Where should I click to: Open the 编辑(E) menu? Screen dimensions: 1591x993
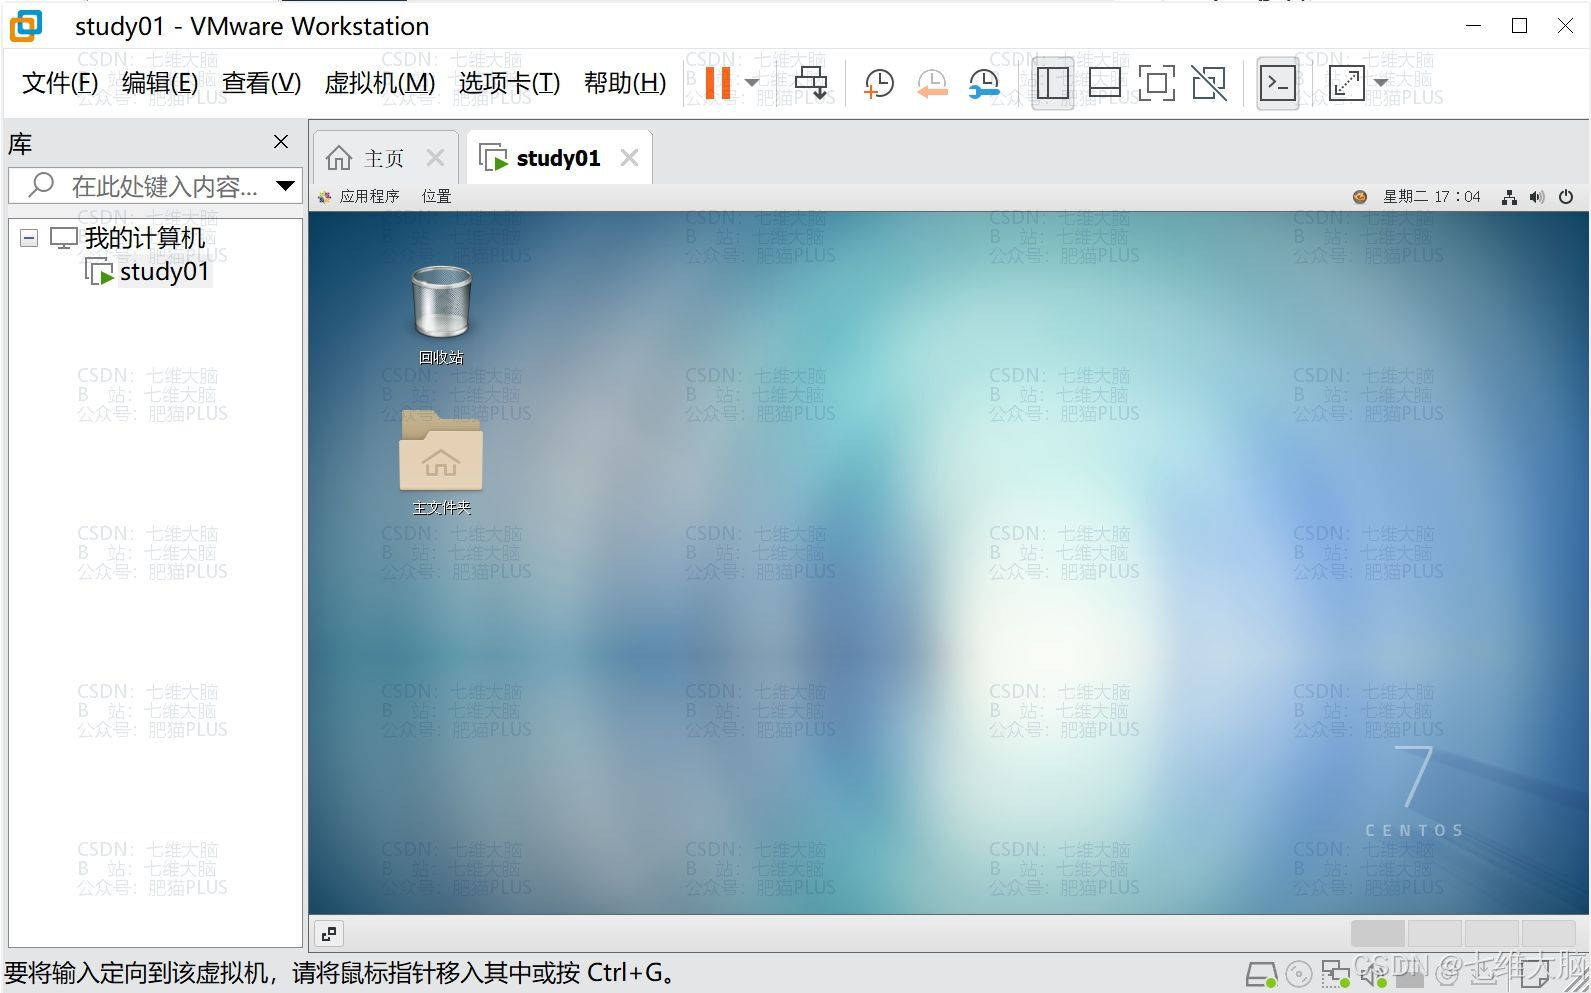[x=160, y=82]
